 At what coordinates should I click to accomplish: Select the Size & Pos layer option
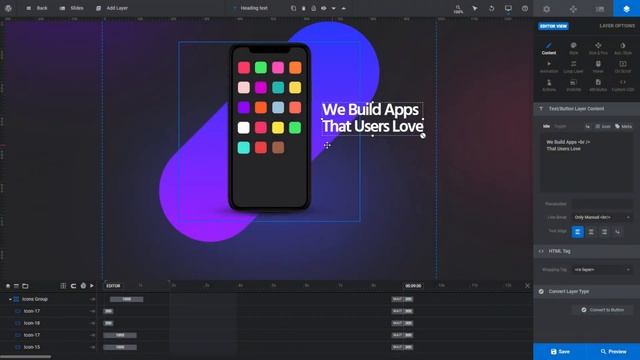click(x=598, y=48)
